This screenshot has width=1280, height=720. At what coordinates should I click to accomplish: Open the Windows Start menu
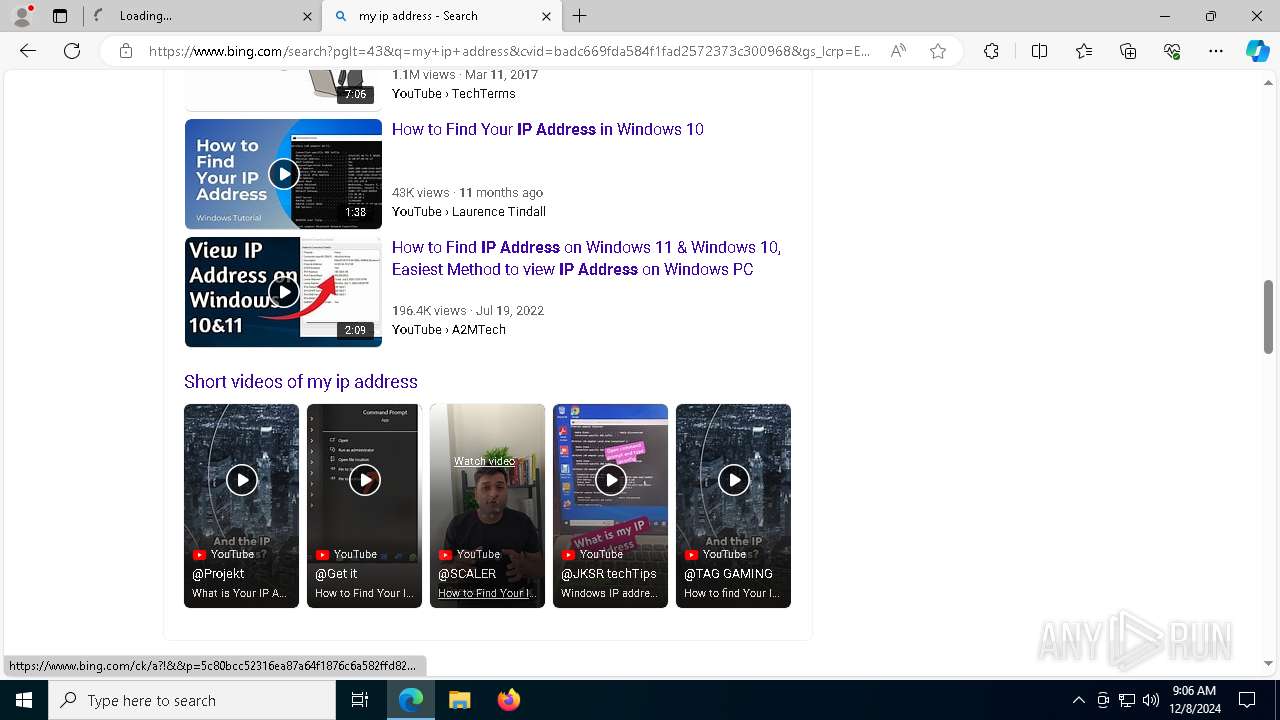[x=24, y=700]
